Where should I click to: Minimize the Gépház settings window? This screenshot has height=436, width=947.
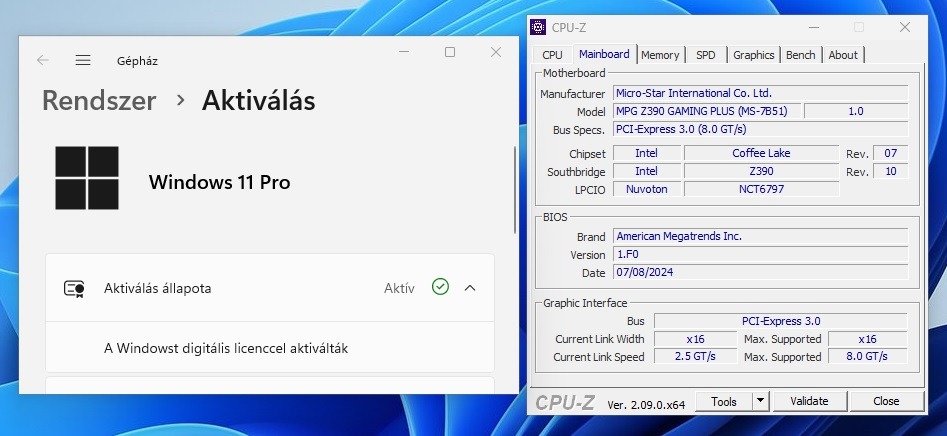click(404, 53)
